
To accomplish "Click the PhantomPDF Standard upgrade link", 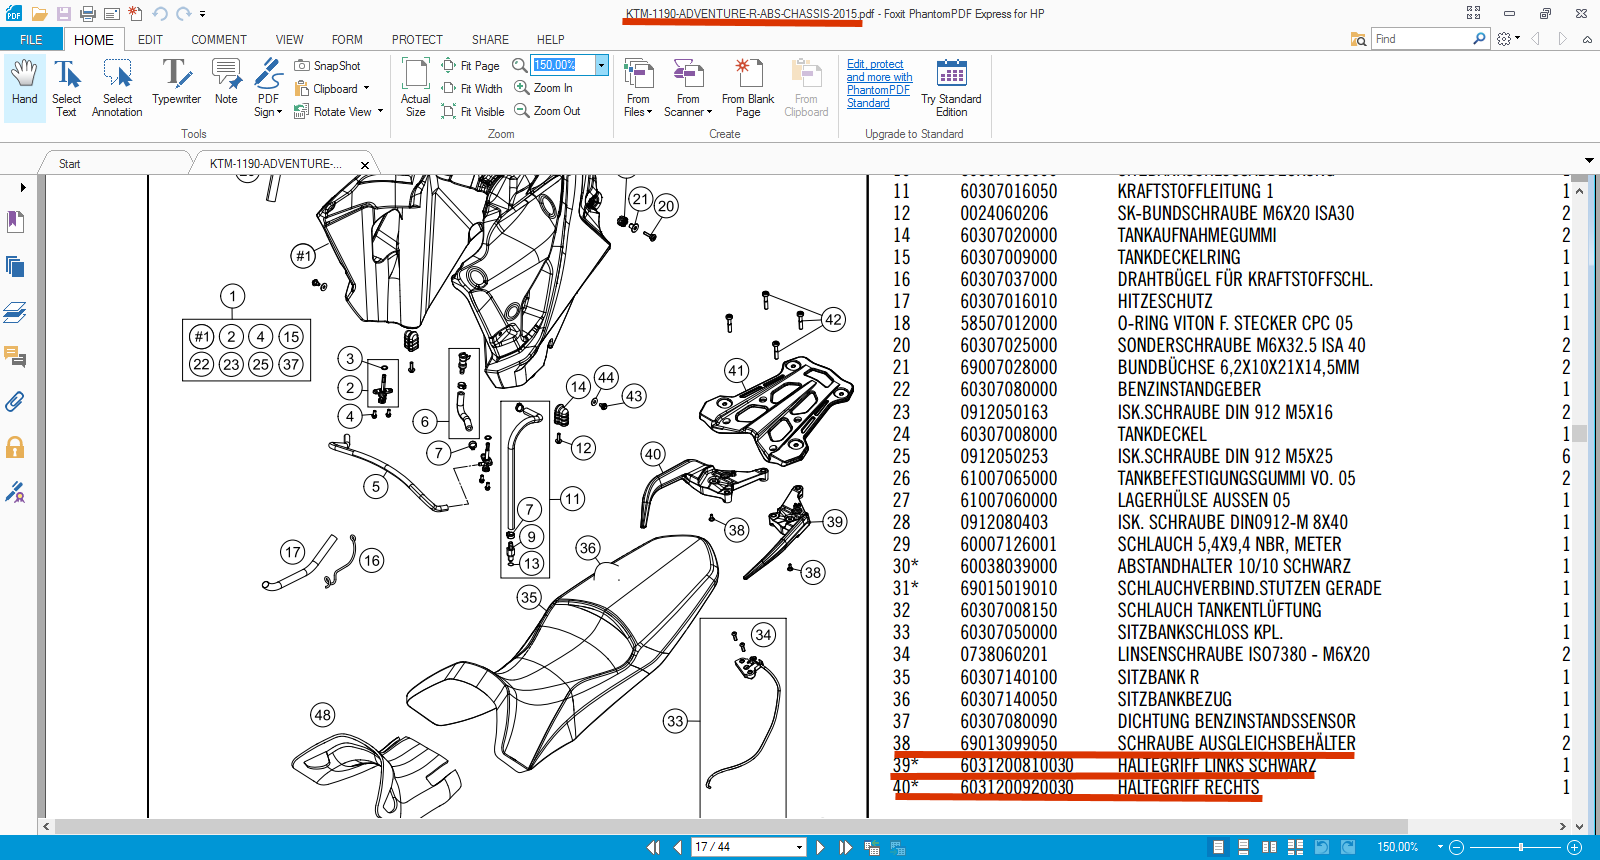I will [x=879, y=84].
